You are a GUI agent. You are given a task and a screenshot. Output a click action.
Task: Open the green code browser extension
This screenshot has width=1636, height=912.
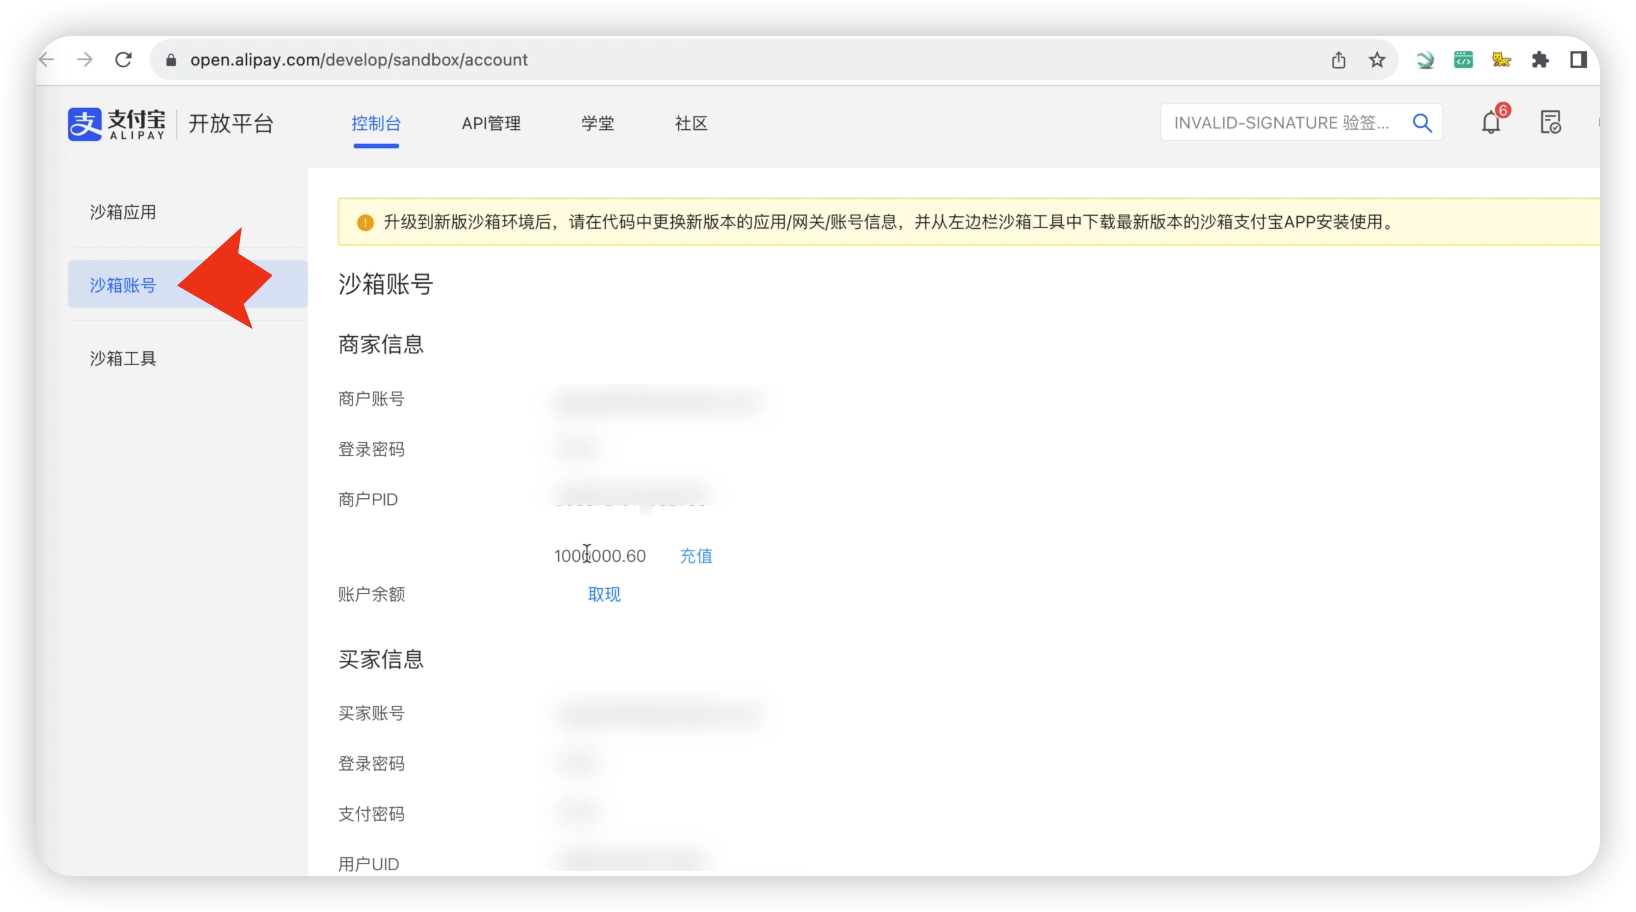[1463, 60]
